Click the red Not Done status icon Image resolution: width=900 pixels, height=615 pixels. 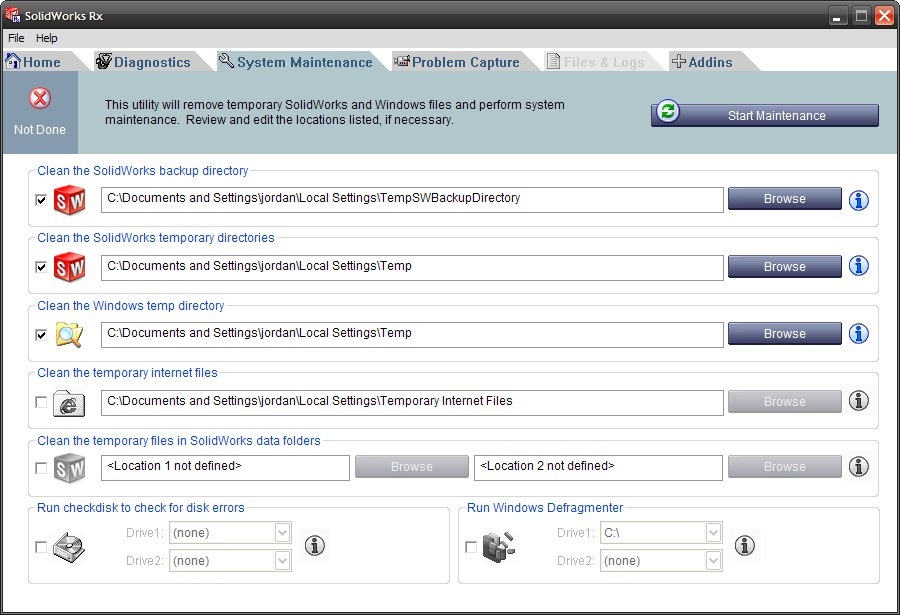pyautogui.click(x=40, y=98)
